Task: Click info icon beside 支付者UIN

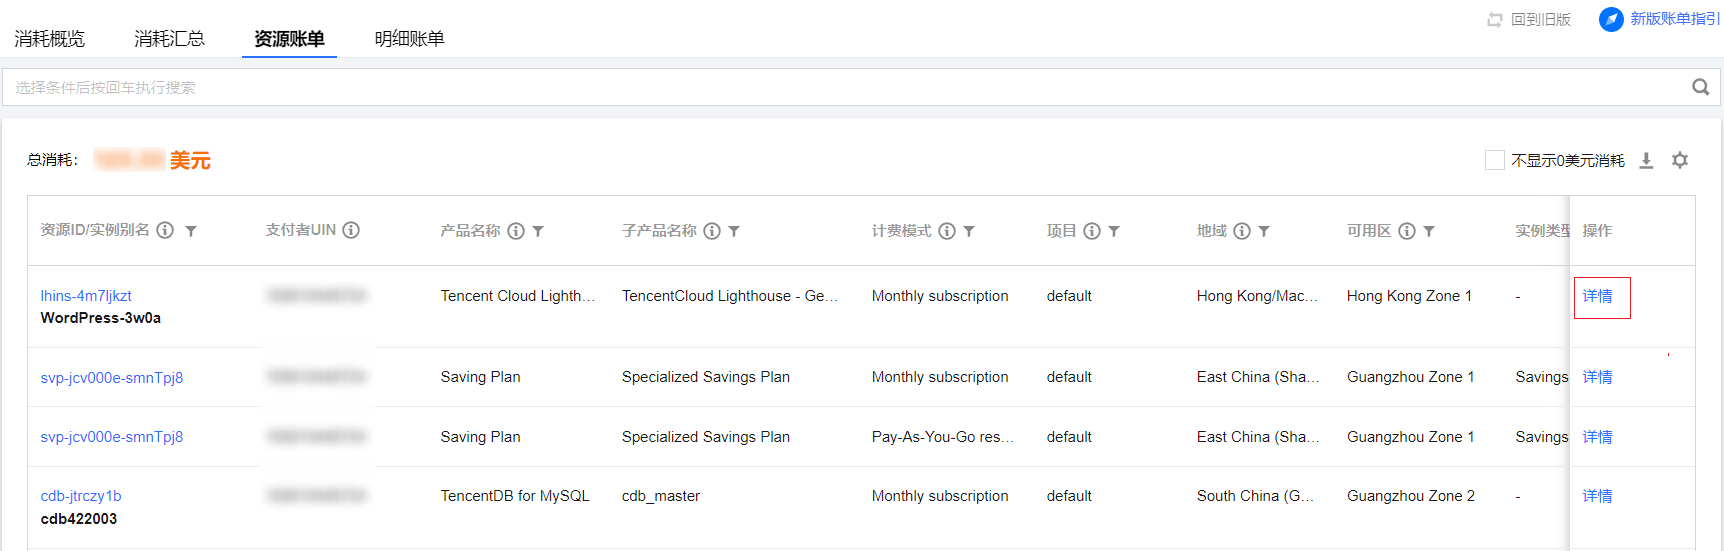Action: click(x=351, y=230)
